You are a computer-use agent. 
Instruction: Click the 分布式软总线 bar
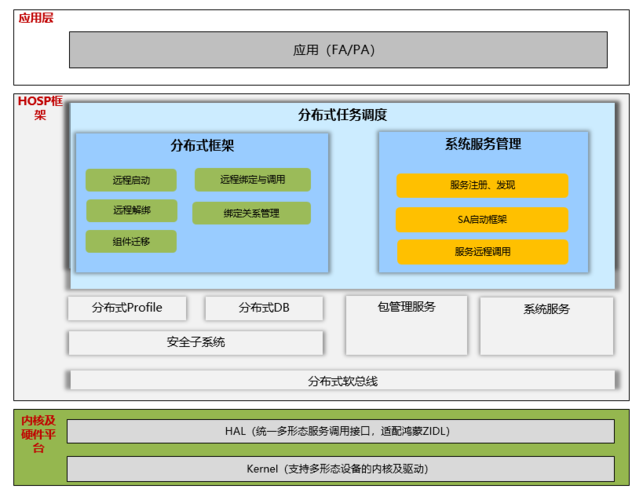coord(343,380)
